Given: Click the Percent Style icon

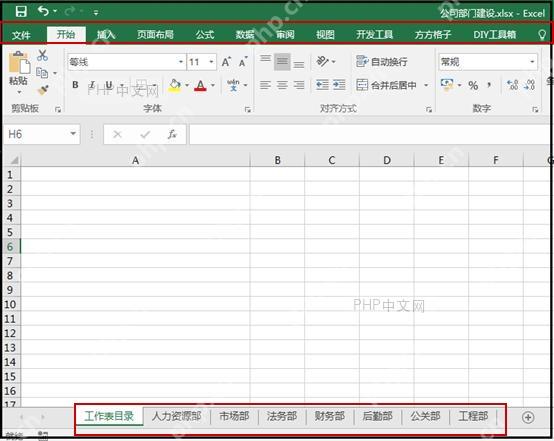Looking at the screenshot, I should tap(473, 85).
